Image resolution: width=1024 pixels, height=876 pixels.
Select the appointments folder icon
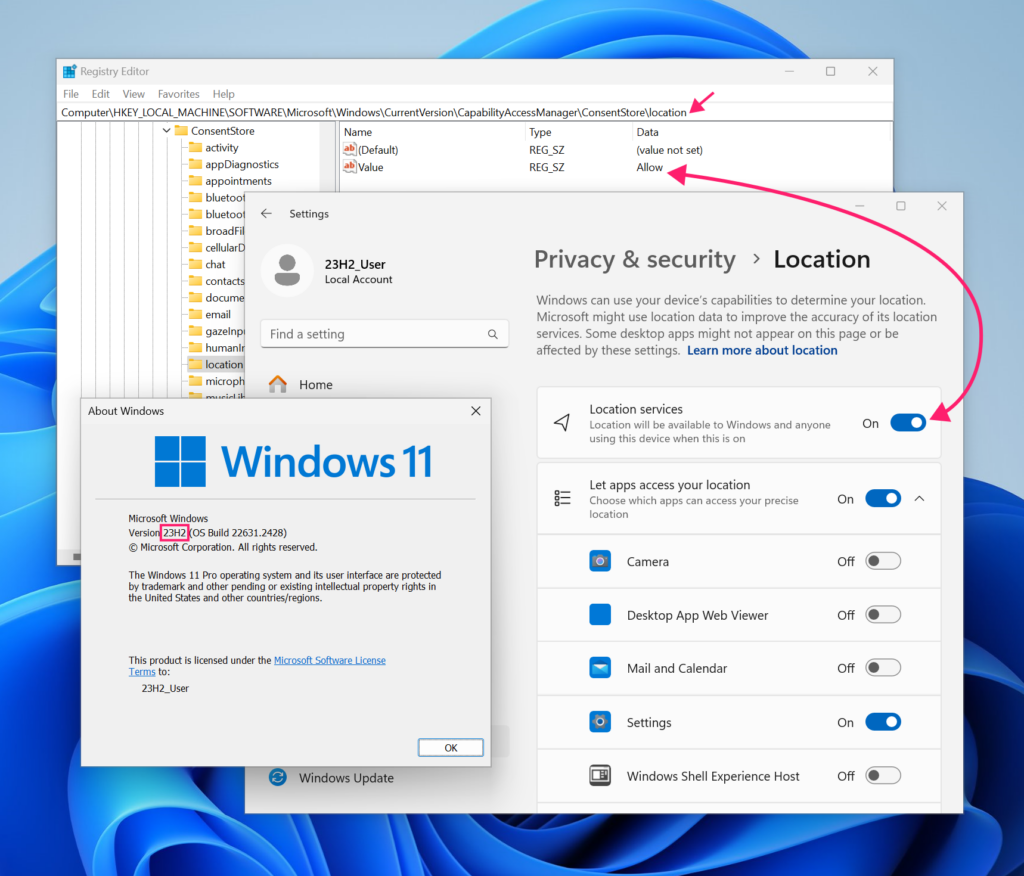pos(195,181)
